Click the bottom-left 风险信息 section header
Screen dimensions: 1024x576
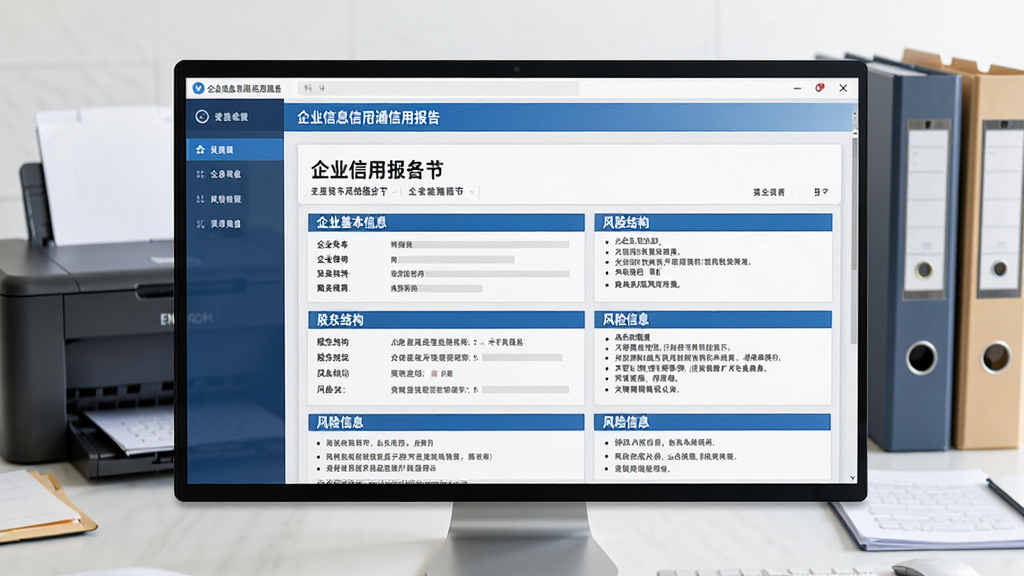[446, 422]
